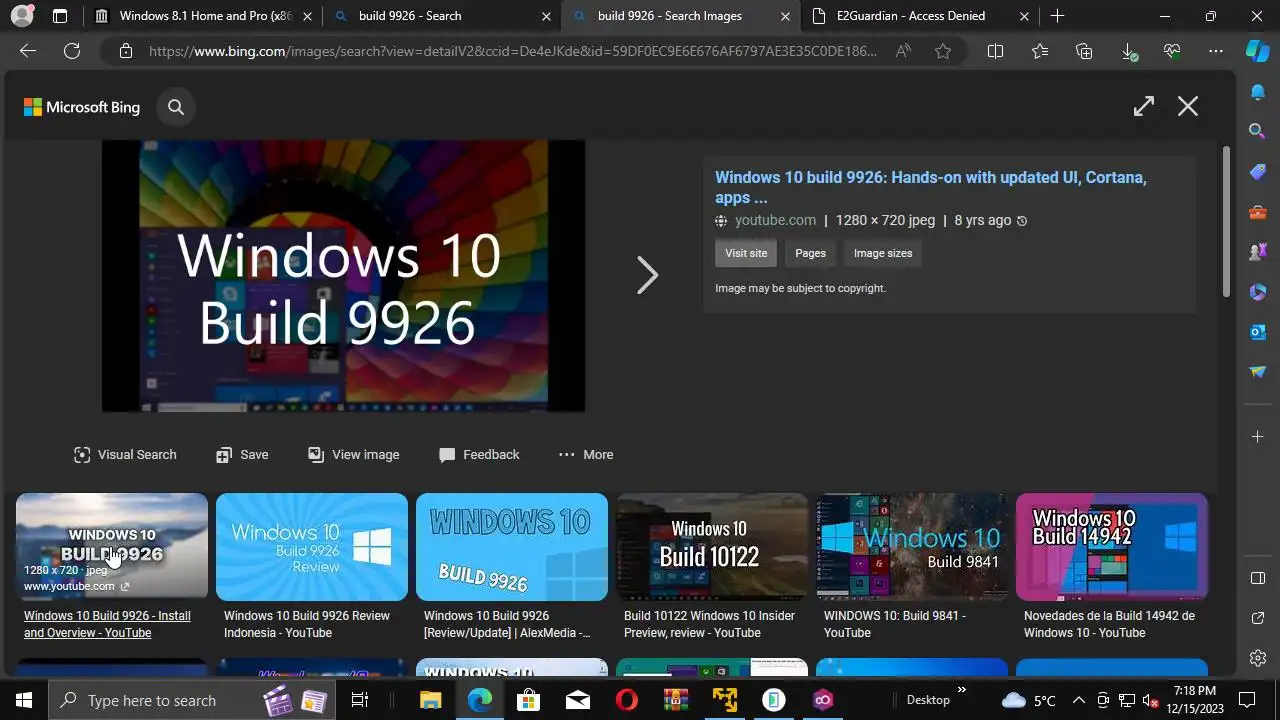Close the build 9926 Search Images tab
The width and height of the screenshot is (1280, 720).
pos(784,16)
